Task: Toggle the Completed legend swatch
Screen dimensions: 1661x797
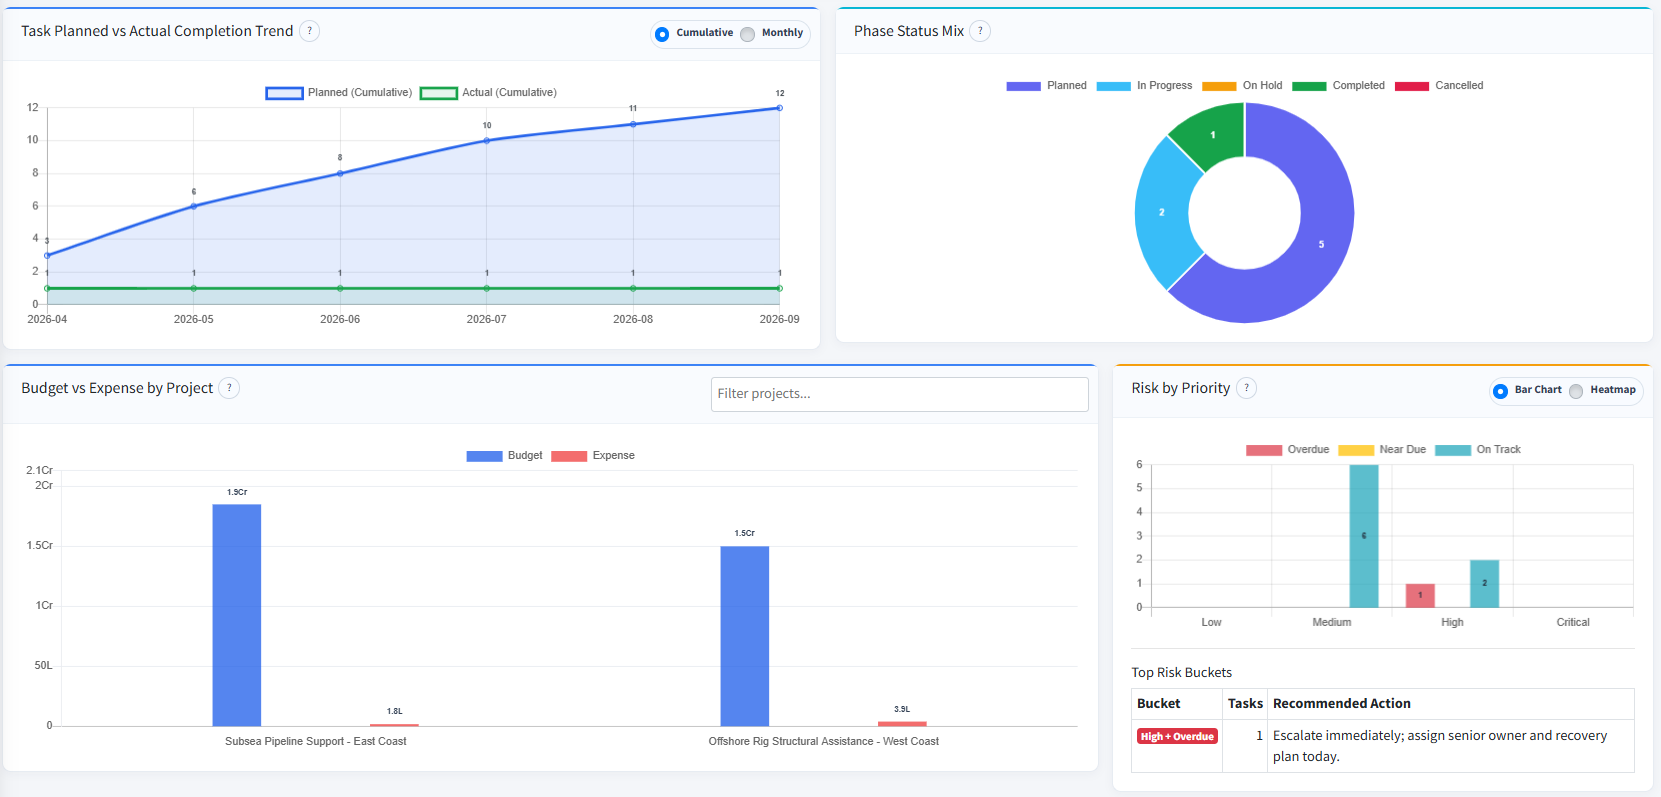Action: pos(1309,86)
